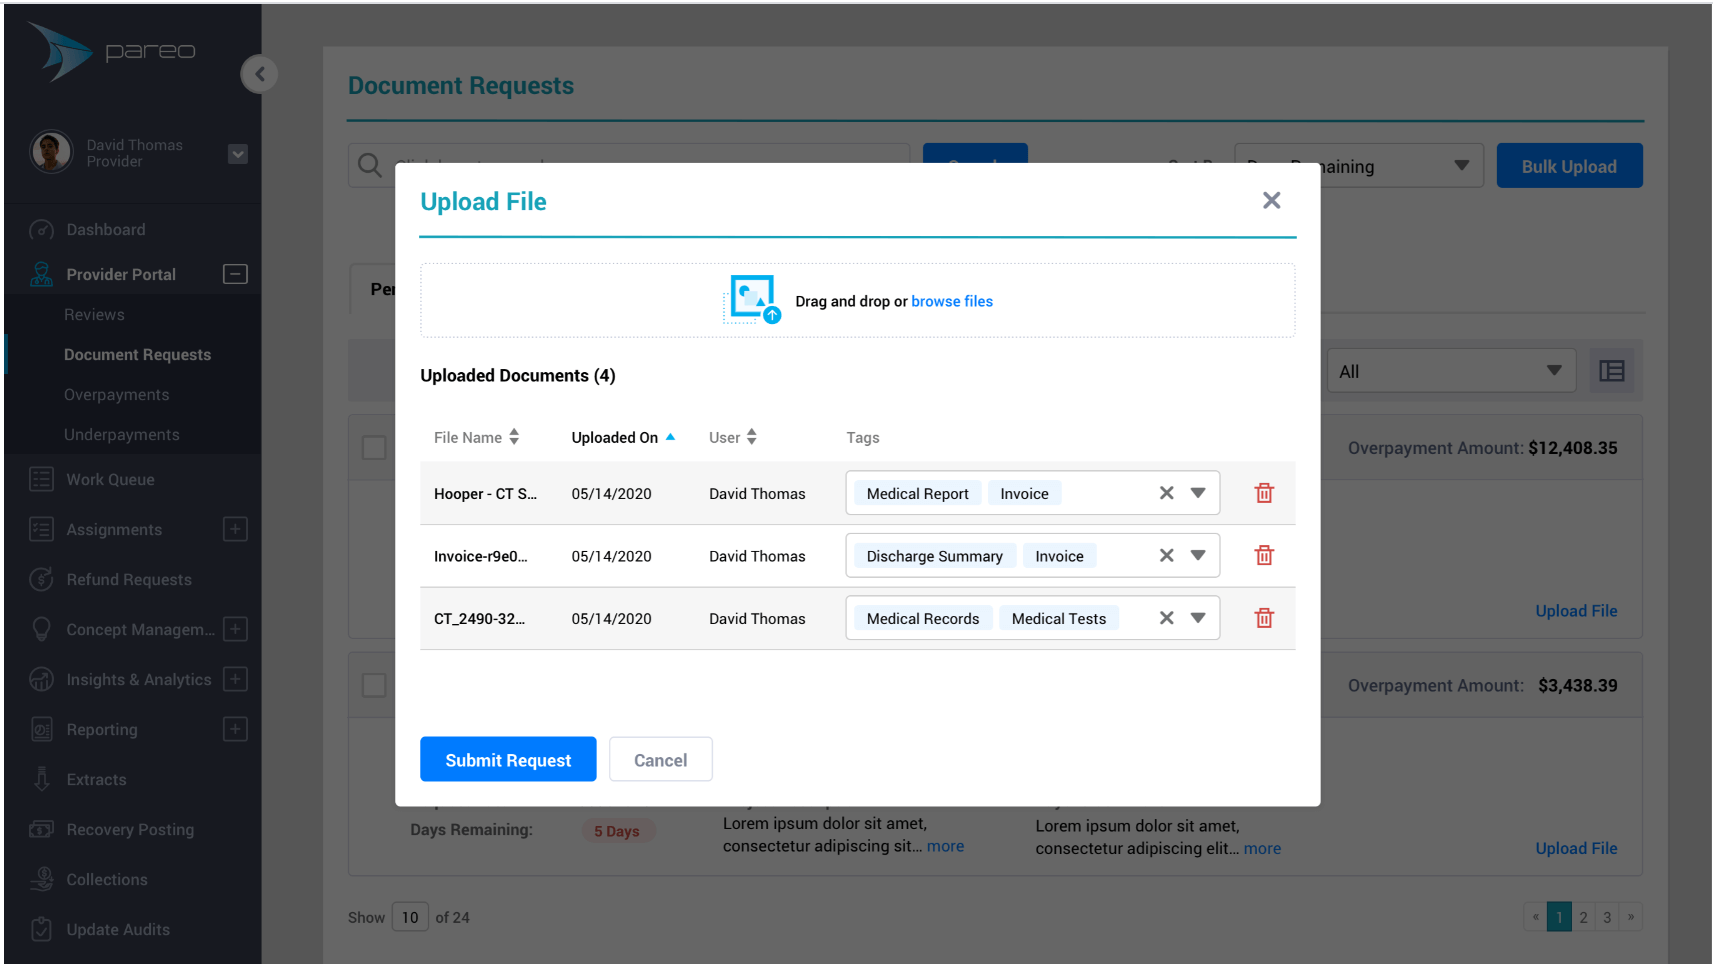Screen dimensions: 1713x965
Task: Submit the upload request
Action: tap(508, 760)
